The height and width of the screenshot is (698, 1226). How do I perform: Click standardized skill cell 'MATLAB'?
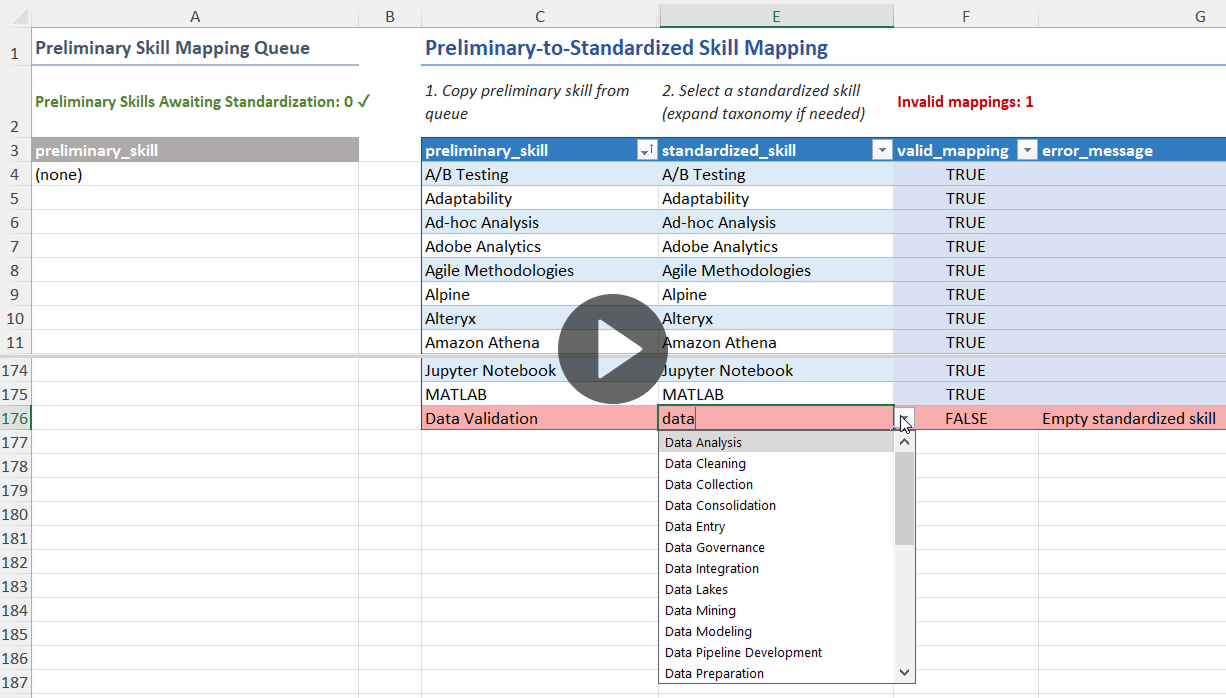tap(776, 394)
